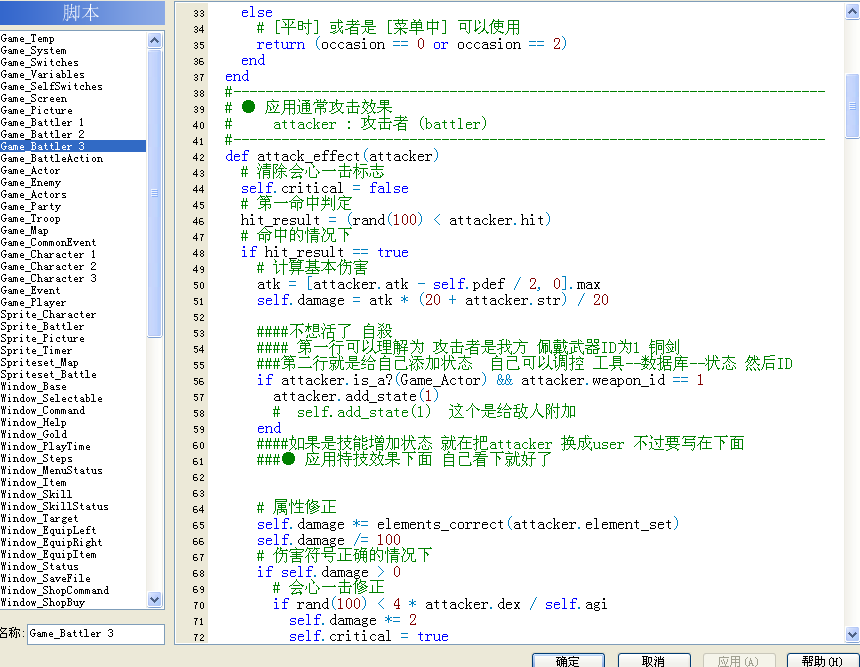The image size is (860, 667).
Task: Select the Game_Event script
Action: point(30,291)
